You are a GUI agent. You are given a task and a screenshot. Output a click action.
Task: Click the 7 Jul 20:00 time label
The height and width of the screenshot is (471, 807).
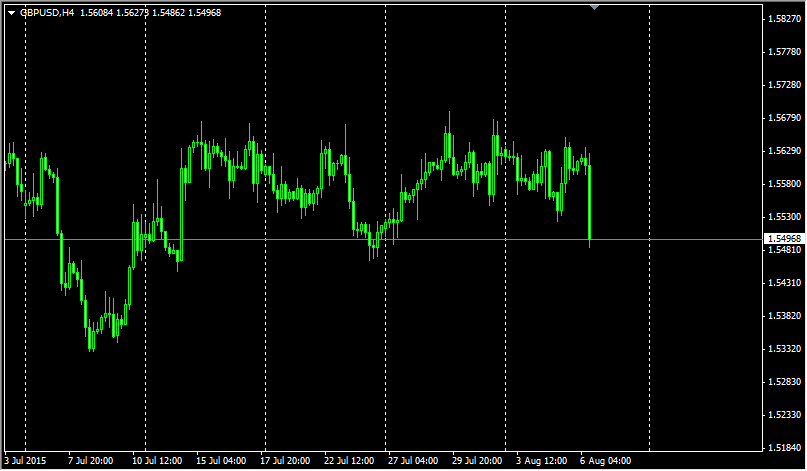click(91, 461)
